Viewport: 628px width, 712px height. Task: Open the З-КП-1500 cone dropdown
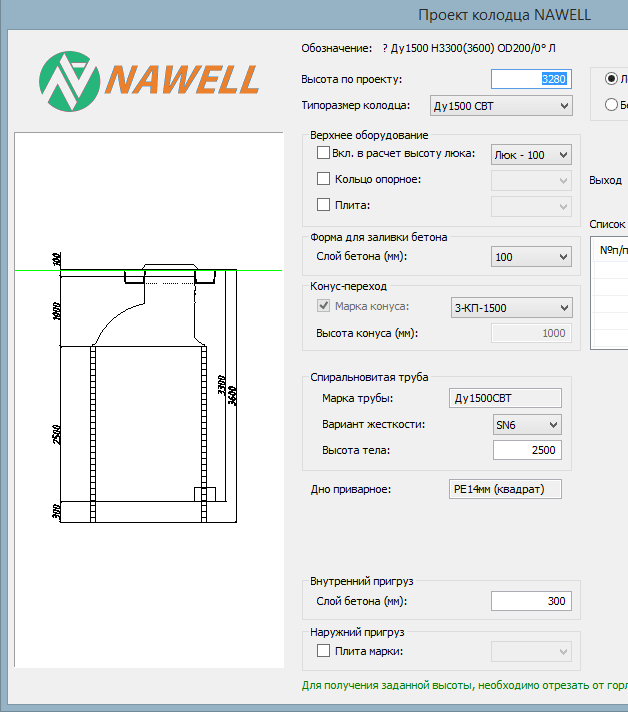click(511, 308)
